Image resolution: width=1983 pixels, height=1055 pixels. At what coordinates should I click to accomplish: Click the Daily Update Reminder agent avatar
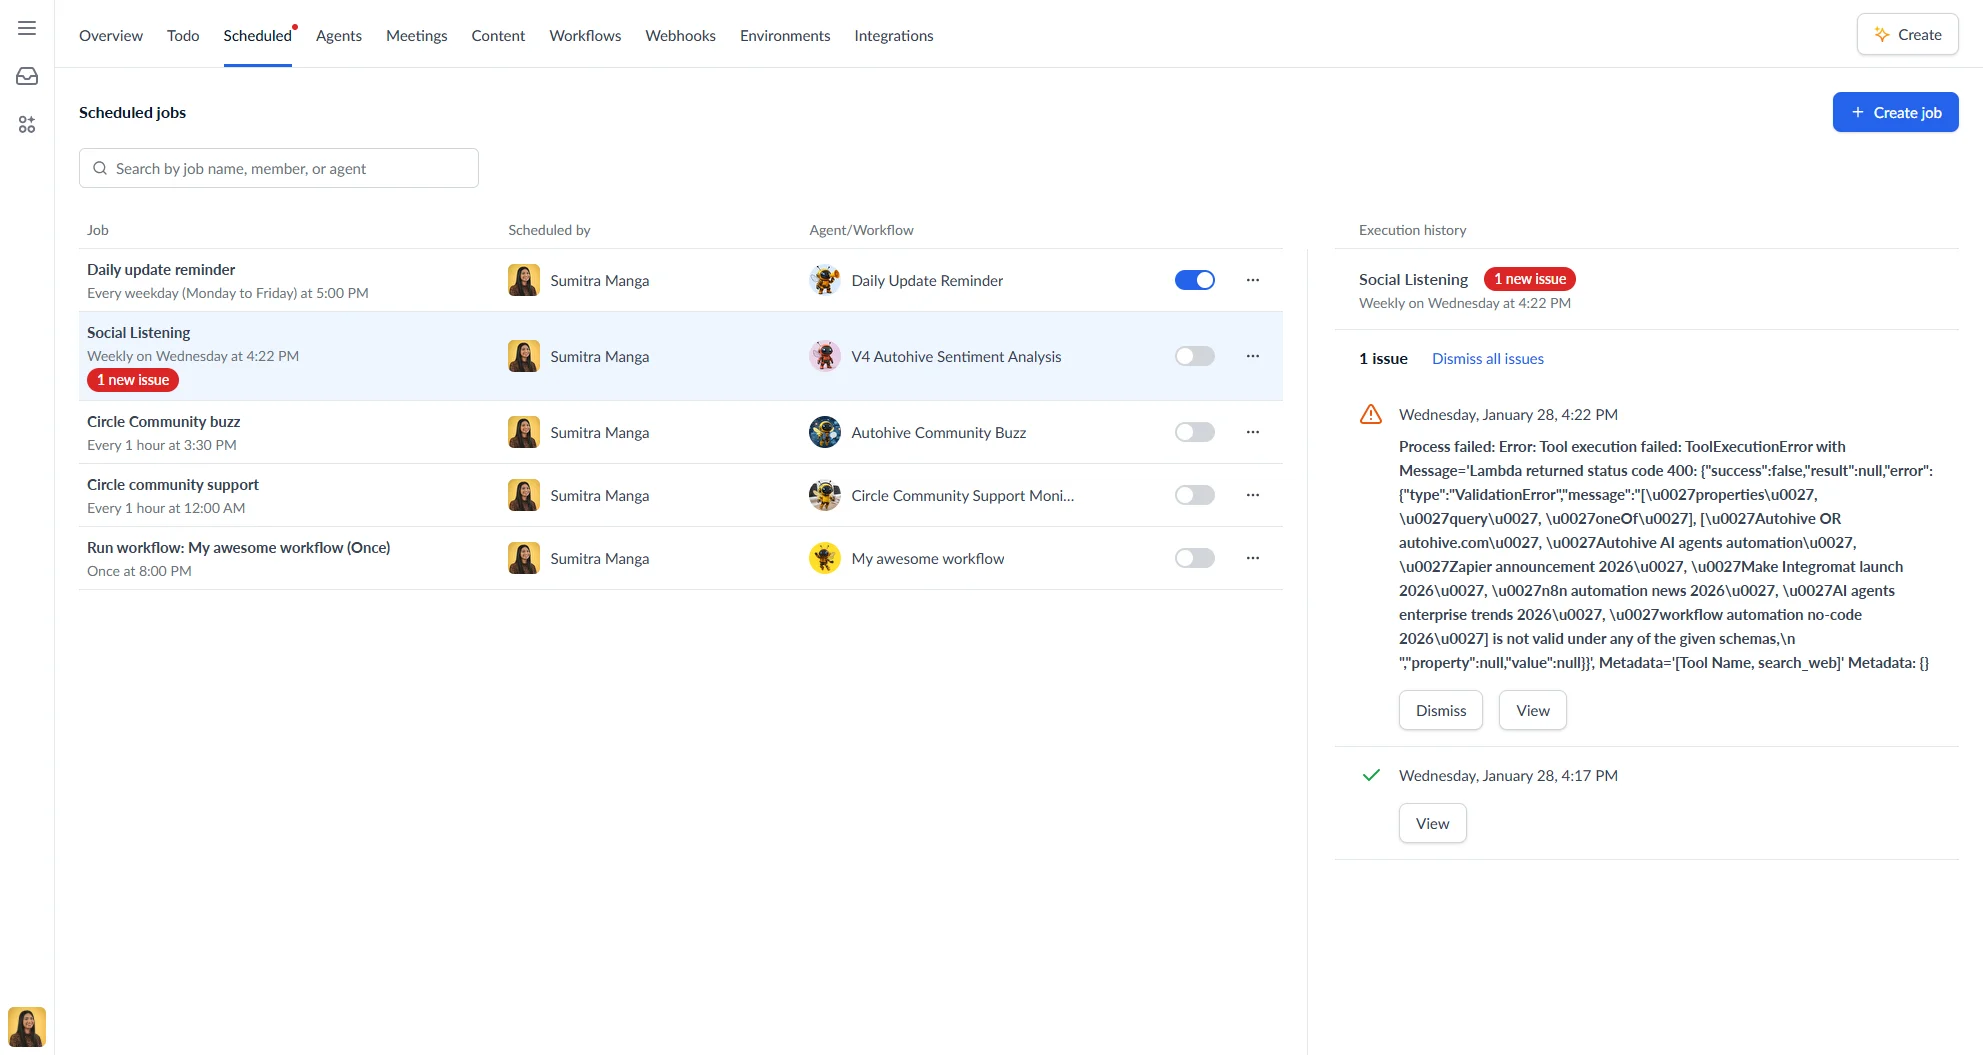pos(824,280)
